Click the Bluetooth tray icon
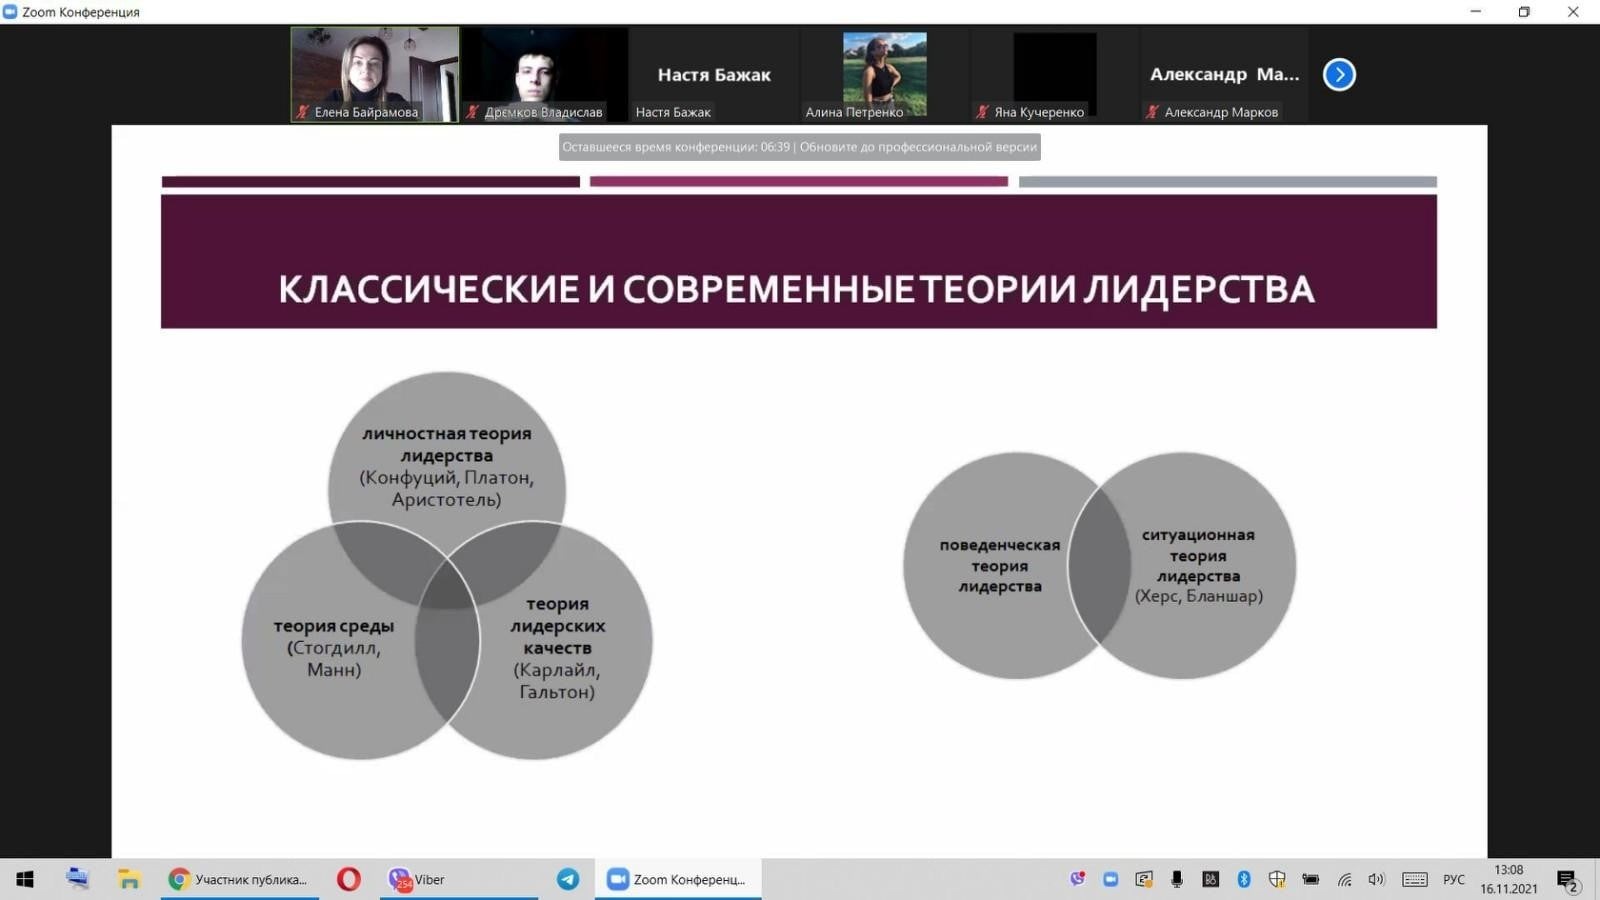 pos(1244,879)
